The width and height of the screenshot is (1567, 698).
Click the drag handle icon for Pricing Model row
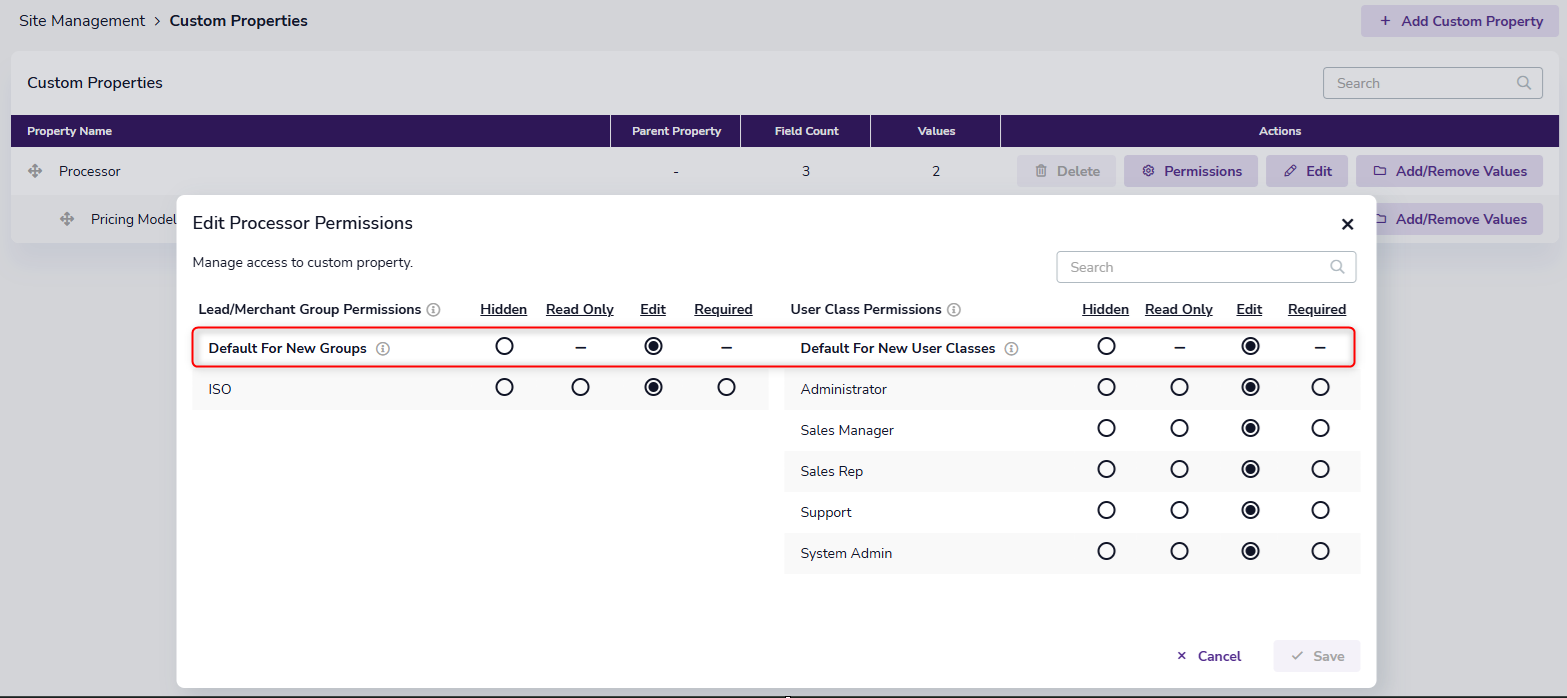click(x=67, y=219)
